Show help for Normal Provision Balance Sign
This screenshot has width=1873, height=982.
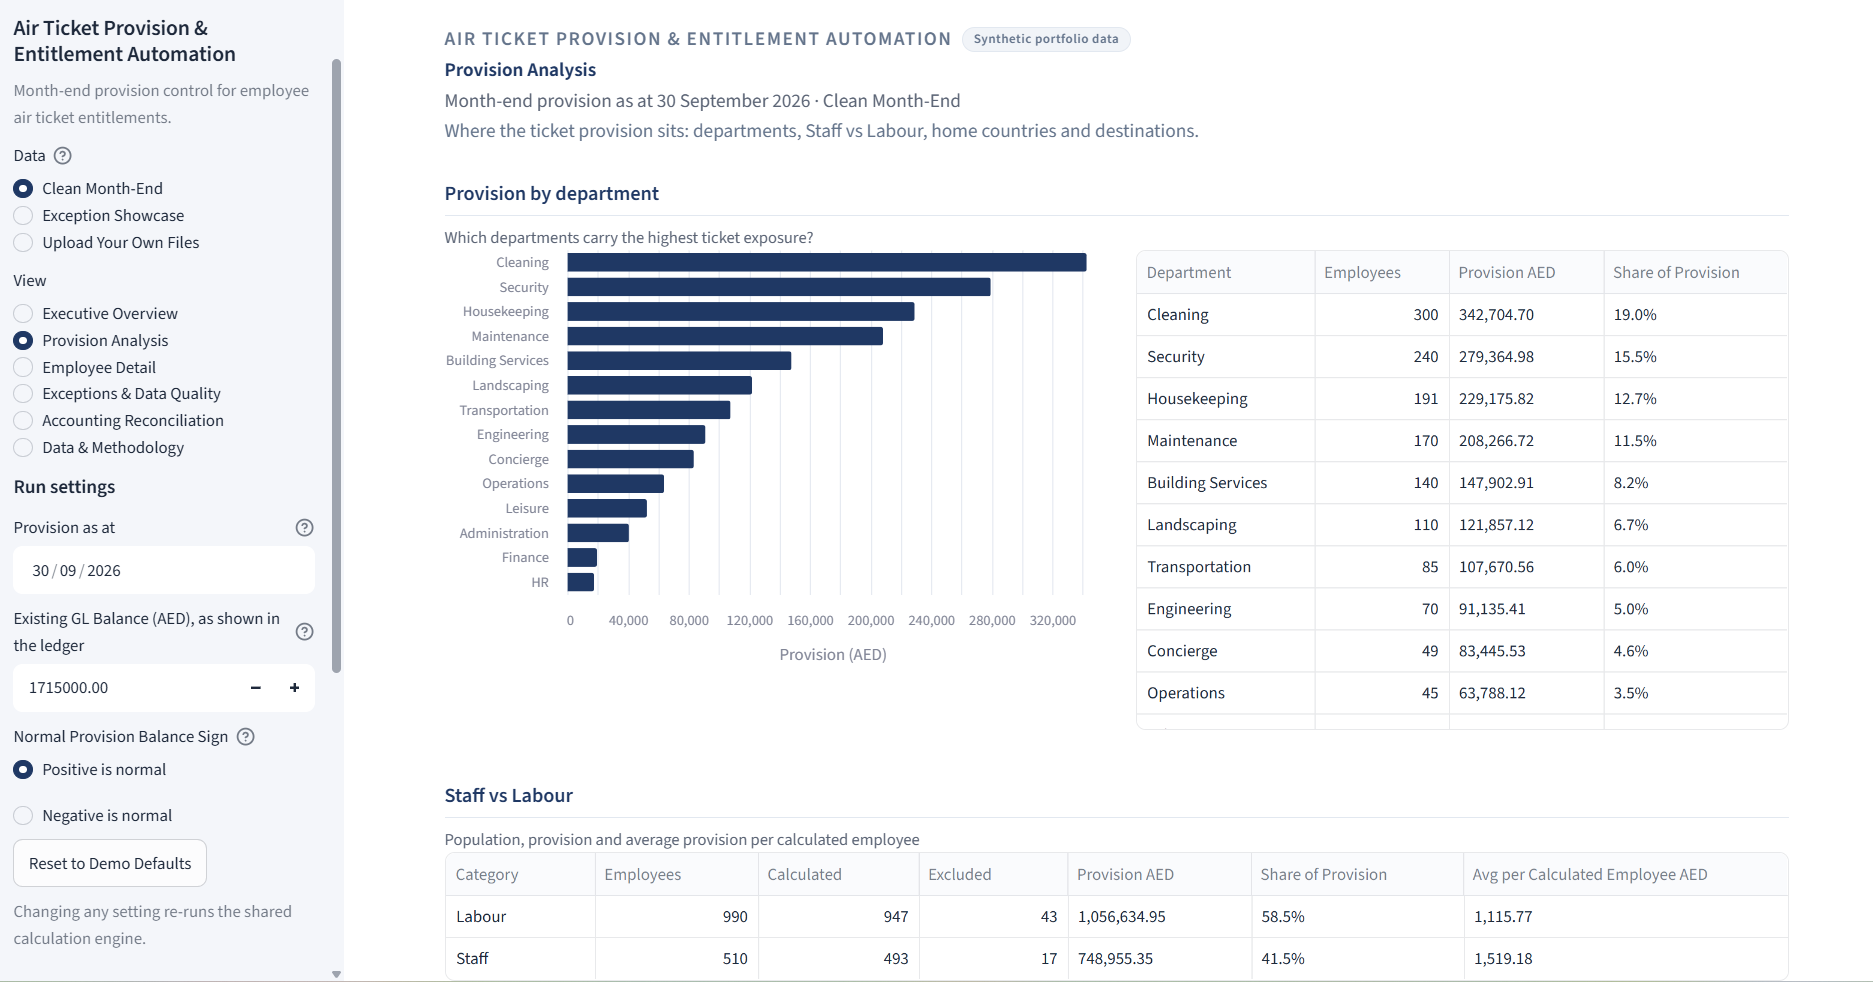[x=245, y=737]
